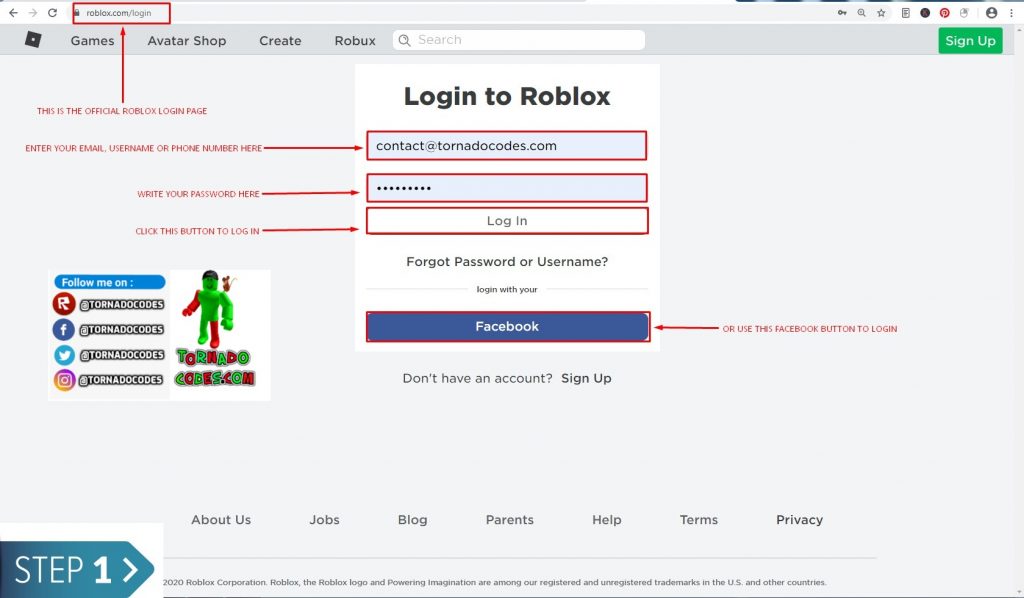
Task: Click the grey puzzle extension icon
Action: coord(964,12)
